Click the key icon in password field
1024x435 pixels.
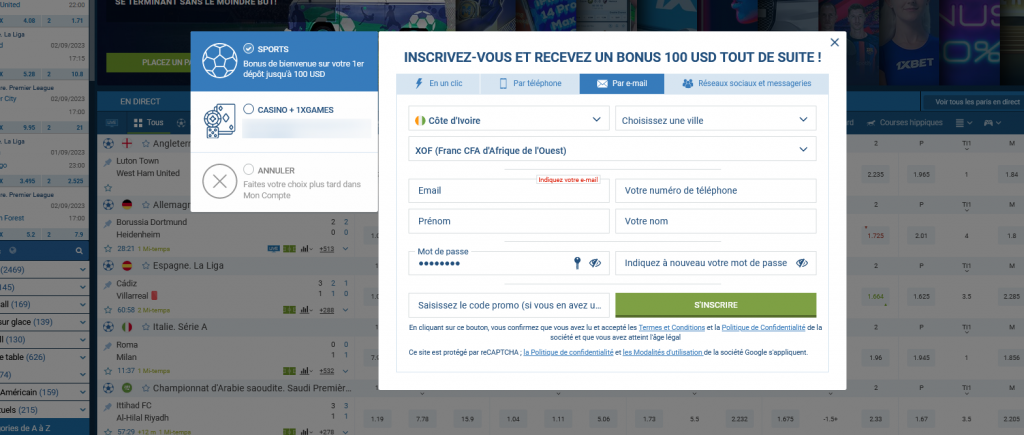point(577,263)
